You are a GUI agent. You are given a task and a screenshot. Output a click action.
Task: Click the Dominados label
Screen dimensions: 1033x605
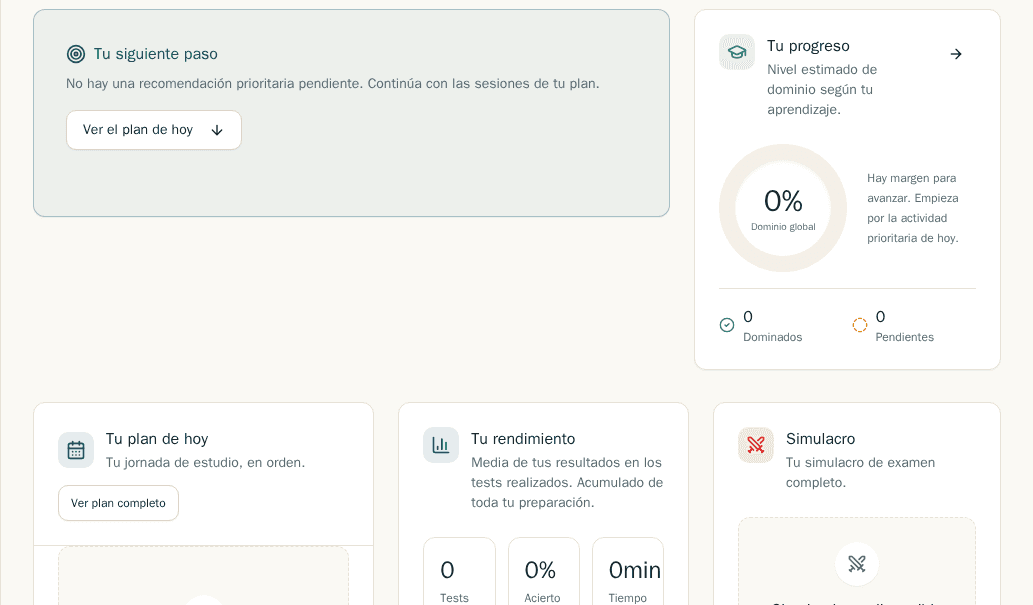coord(773,337)
